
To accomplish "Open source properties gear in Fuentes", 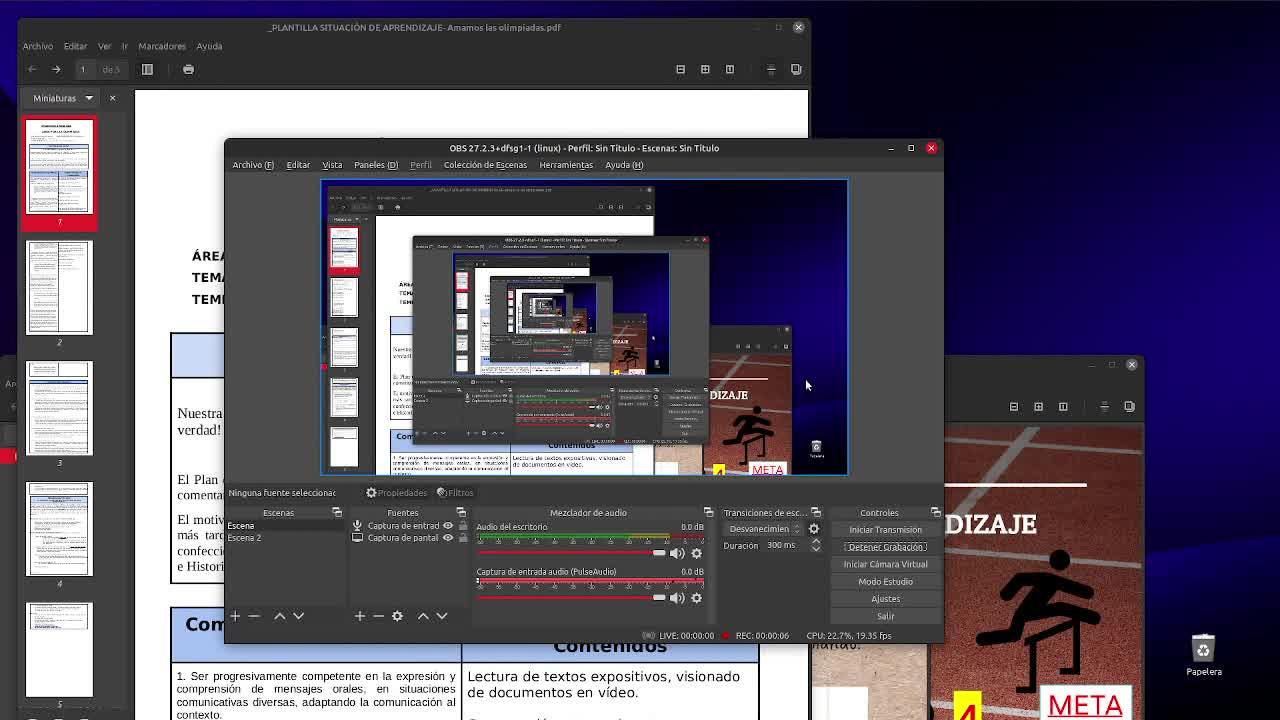I will (x=397, y=616).
